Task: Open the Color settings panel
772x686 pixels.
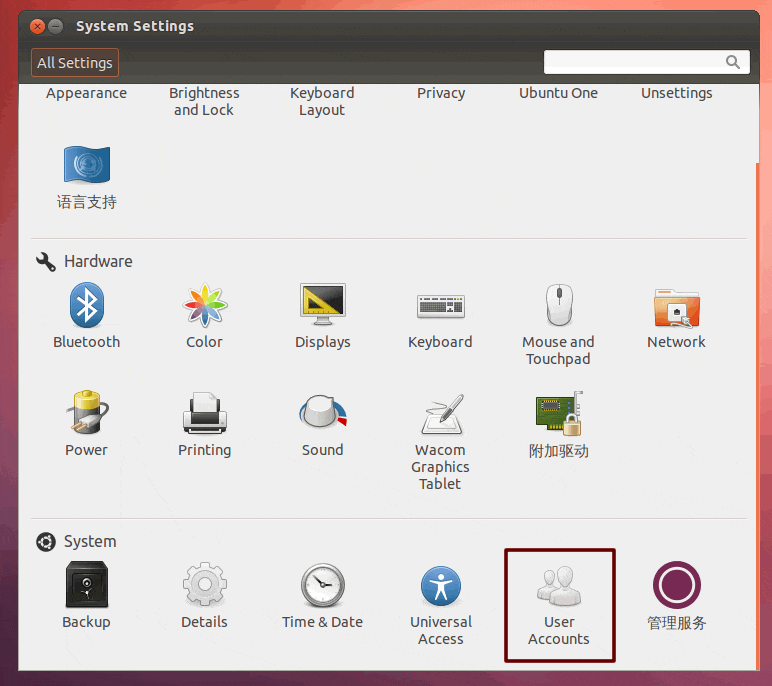Action: [205, 306]
